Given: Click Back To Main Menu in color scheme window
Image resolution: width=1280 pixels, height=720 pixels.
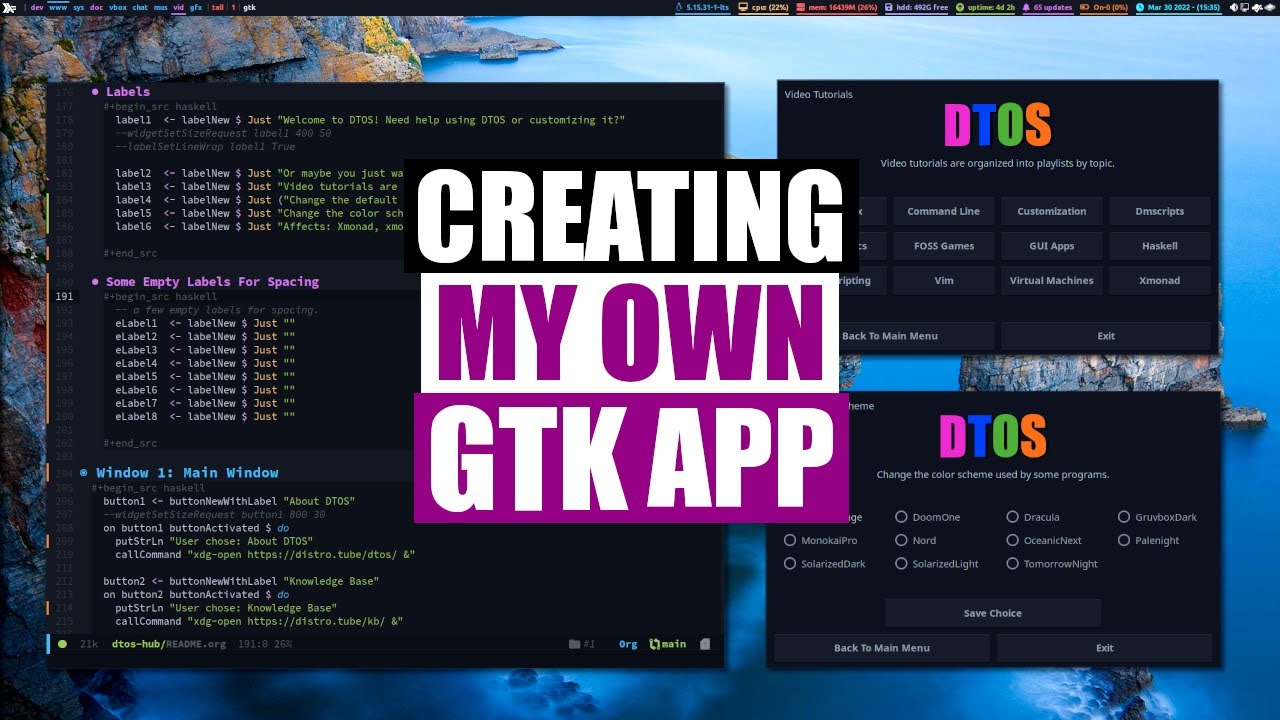Looking at the screenshot, I should tap(882, 648).
